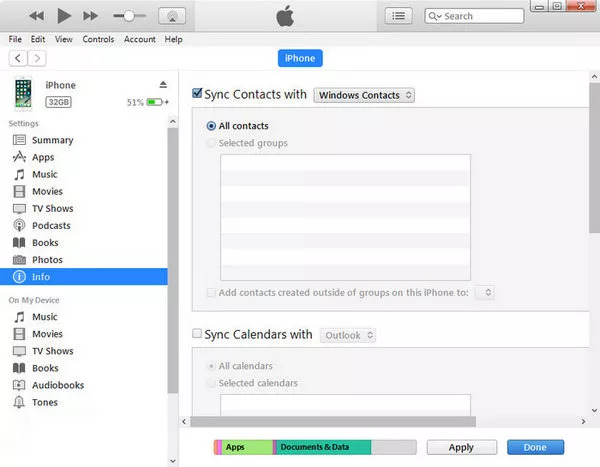
Task: Open the AirPlay output menu
Action: tap(172, 16)
